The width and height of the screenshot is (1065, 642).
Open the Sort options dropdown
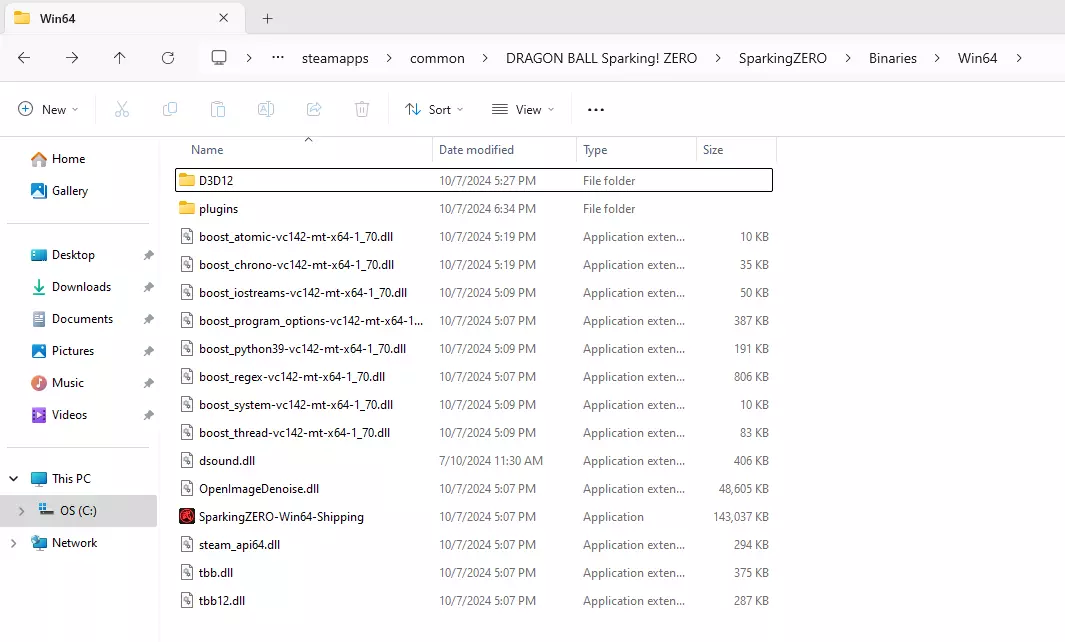point(434,109)
